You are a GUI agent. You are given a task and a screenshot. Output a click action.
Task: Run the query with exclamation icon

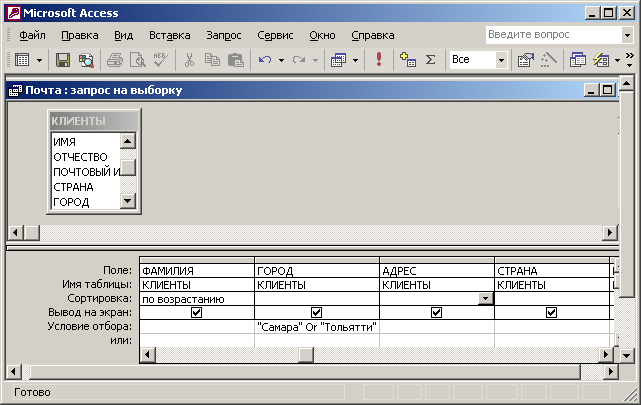(x=379, y=60)
